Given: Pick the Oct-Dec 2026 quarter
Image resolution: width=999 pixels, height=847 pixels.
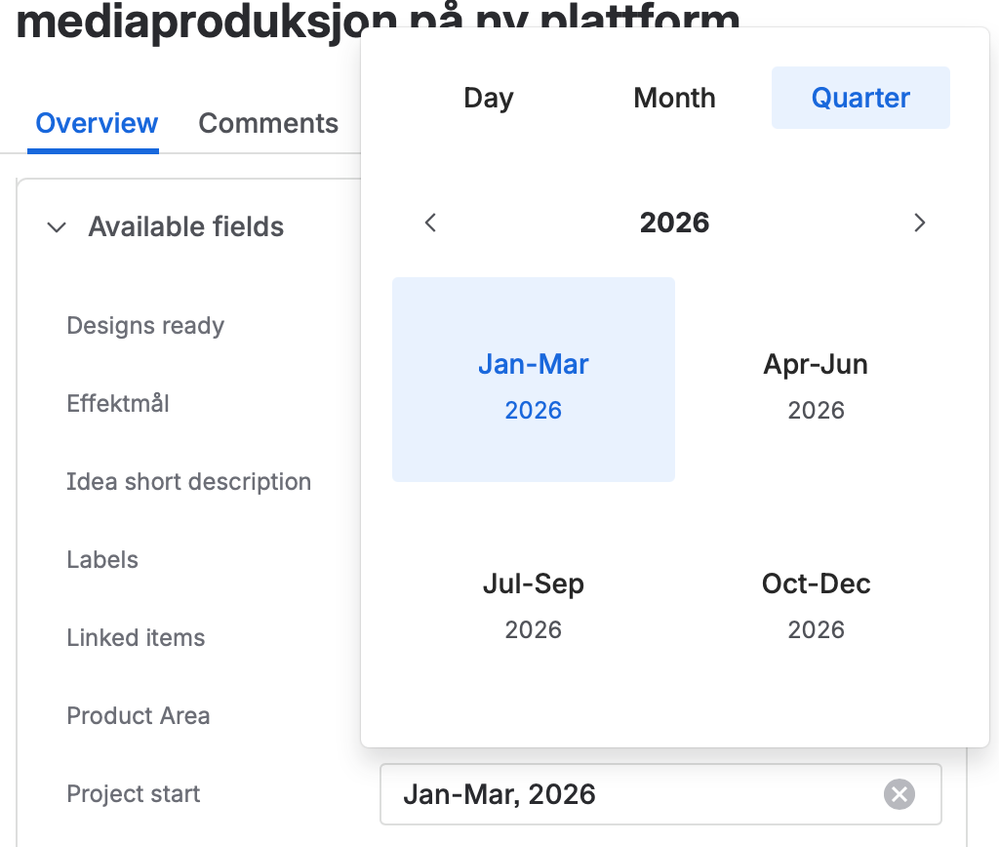Looking at the screenshot, I should pos(816,600).
